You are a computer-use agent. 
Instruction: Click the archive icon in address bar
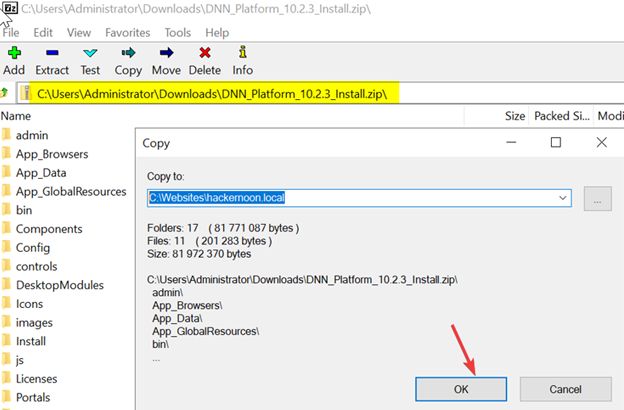pyautogui.click(x=26, y=93)
